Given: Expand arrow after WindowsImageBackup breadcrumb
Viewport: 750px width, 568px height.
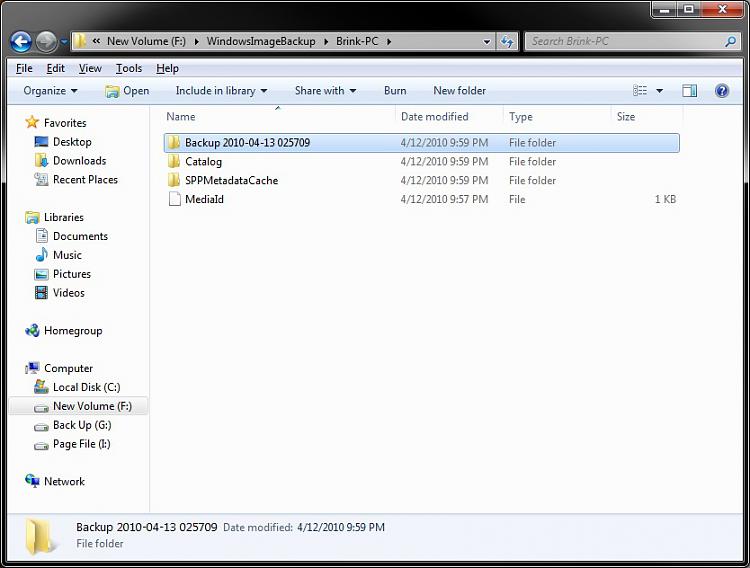Looking at the screenshot, I should click(326, 42).
